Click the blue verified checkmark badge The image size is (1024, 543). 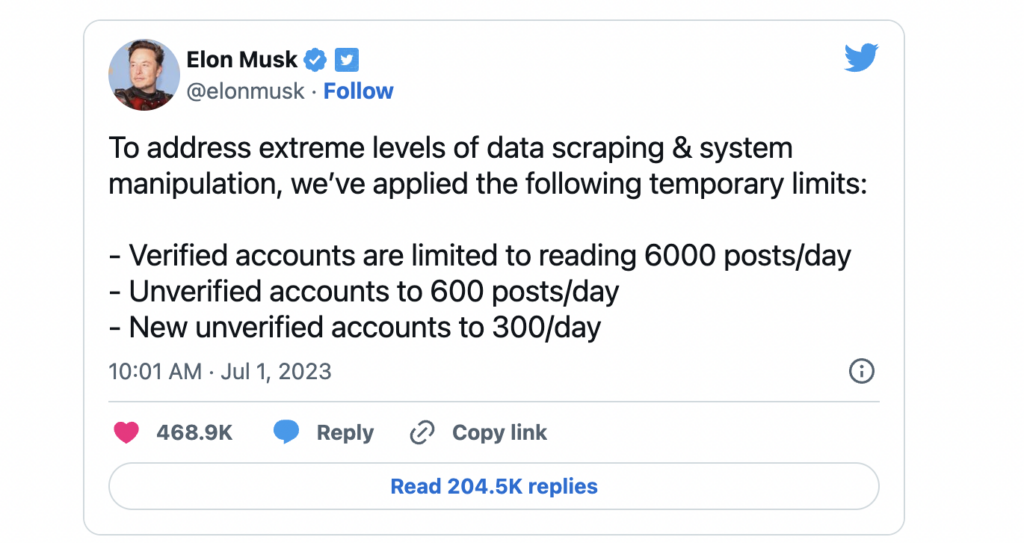click(314, 60)
